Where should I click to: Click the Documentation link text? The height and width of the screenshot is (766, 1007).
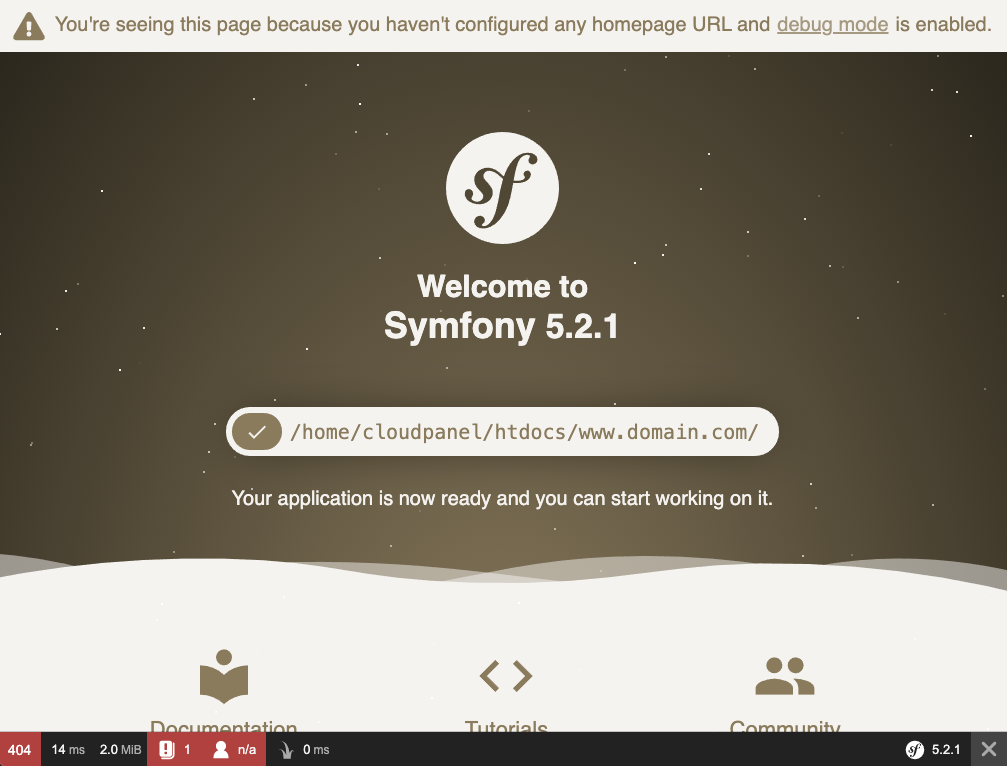(x=224, y=726)
